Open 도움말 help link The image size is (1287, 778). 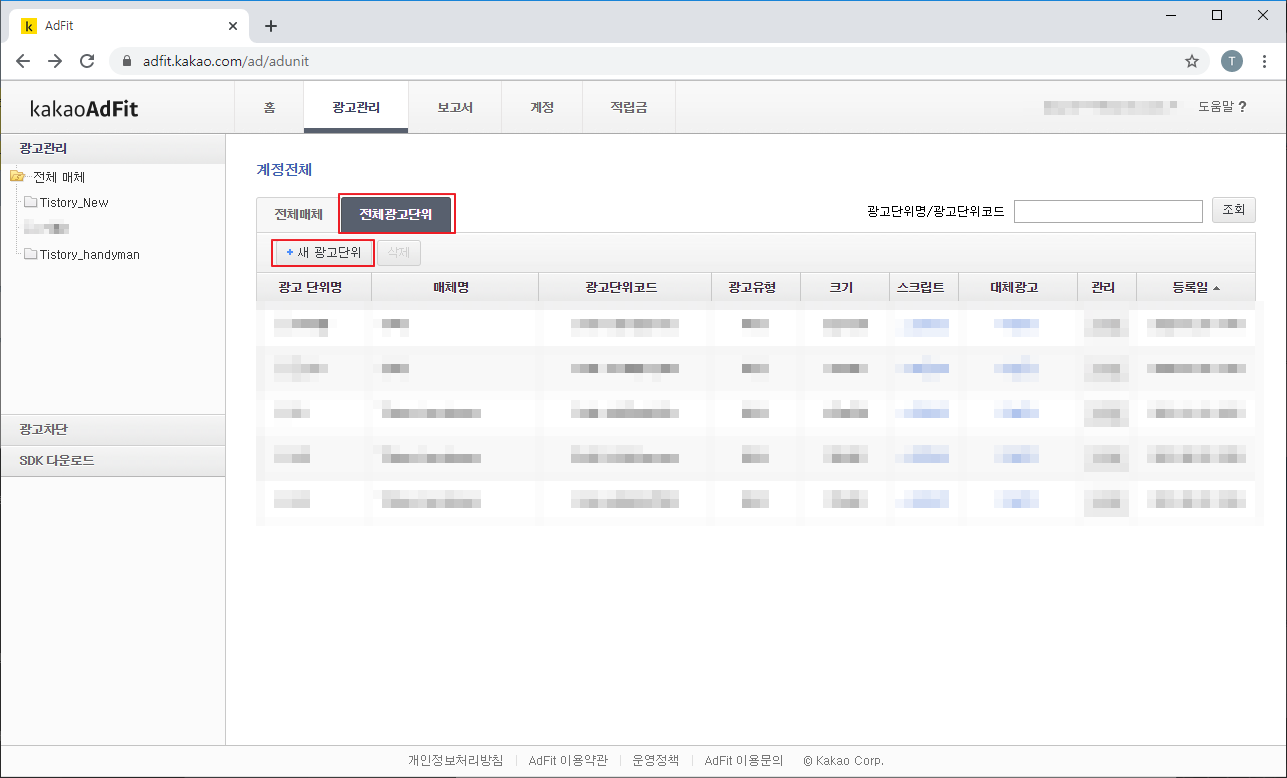click(1222, 107)
